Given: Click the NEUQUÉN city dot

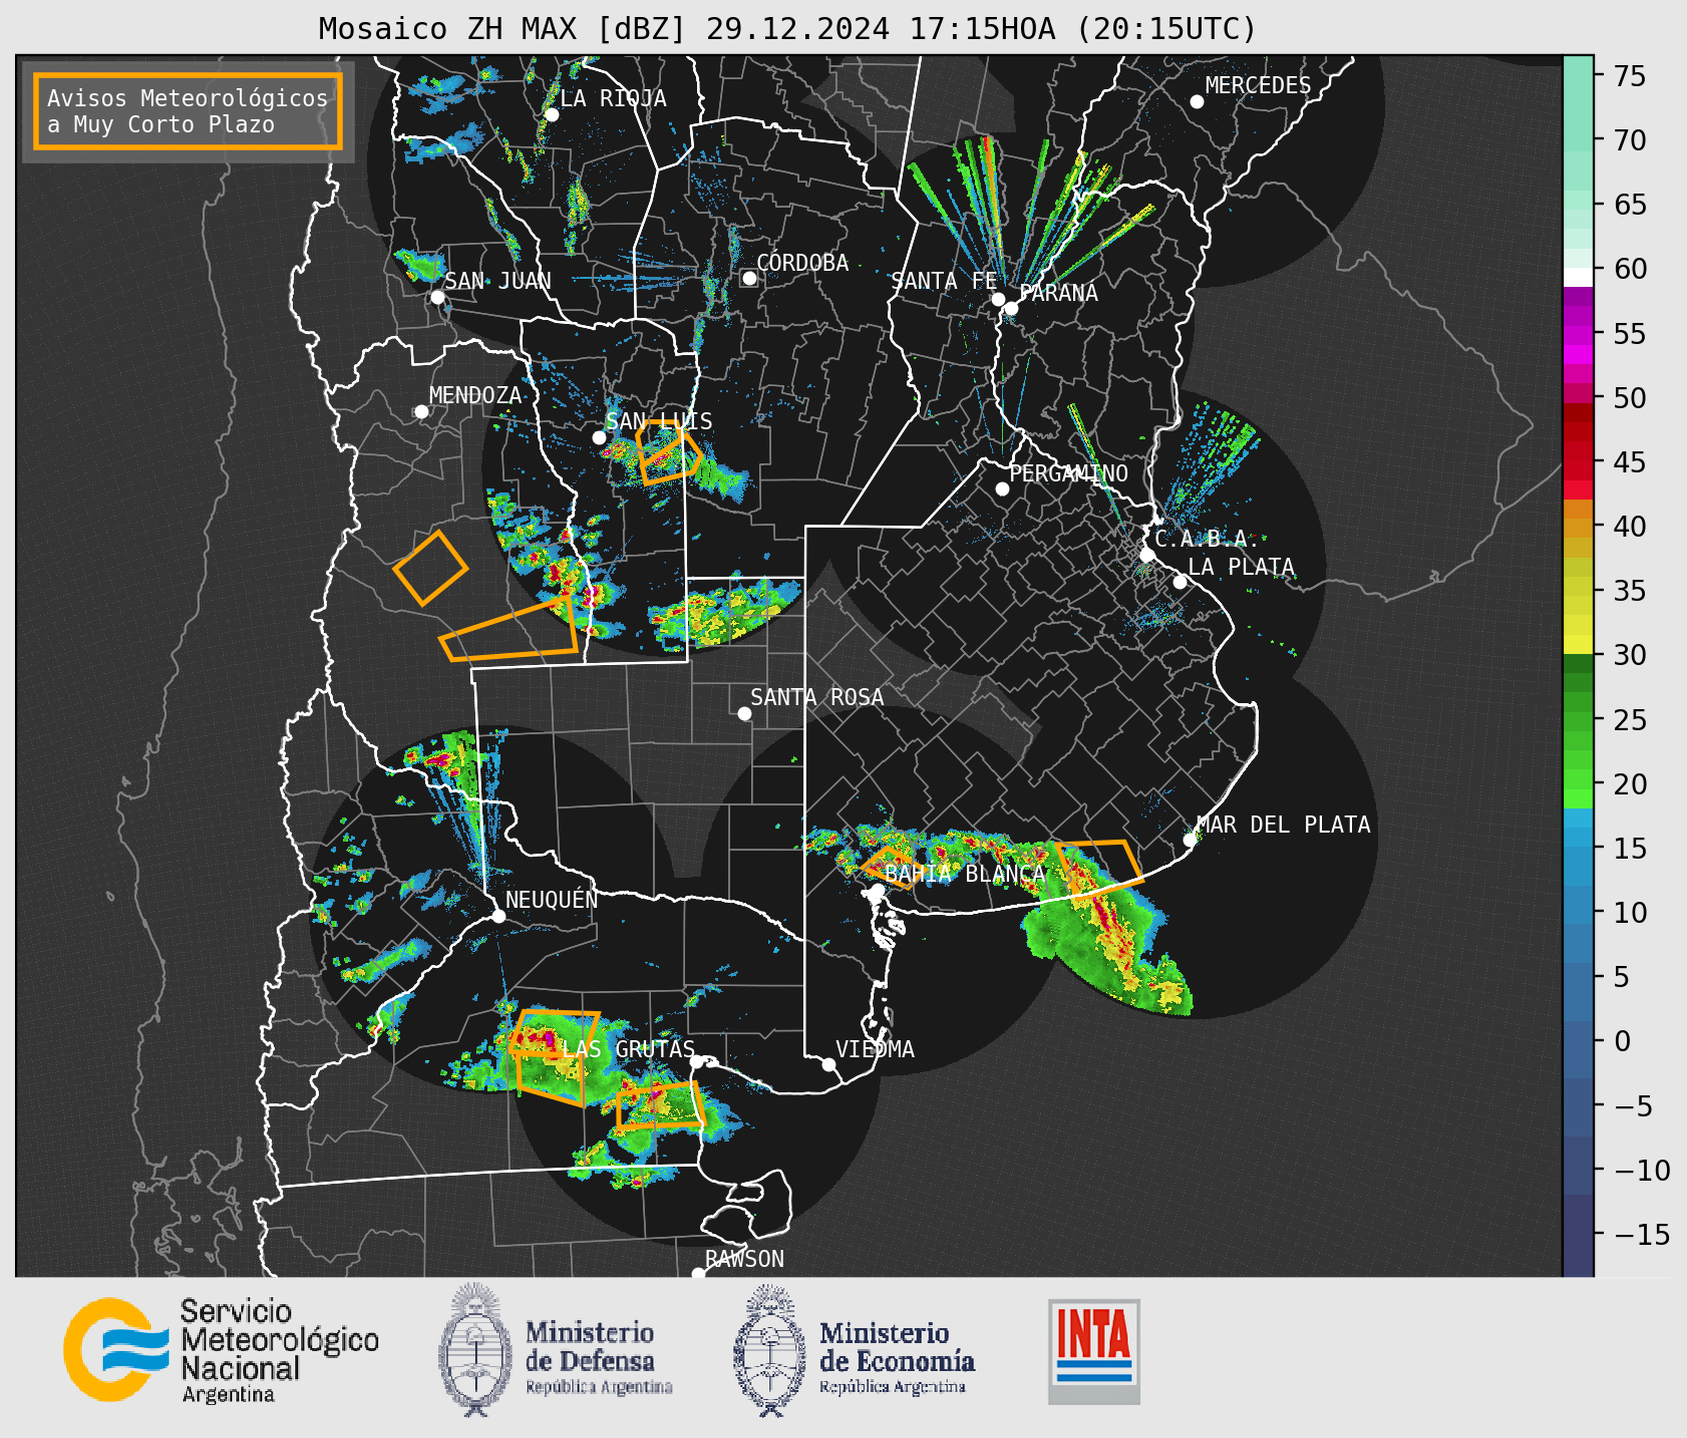Looking at the screenshot, I should click(498, 916).
